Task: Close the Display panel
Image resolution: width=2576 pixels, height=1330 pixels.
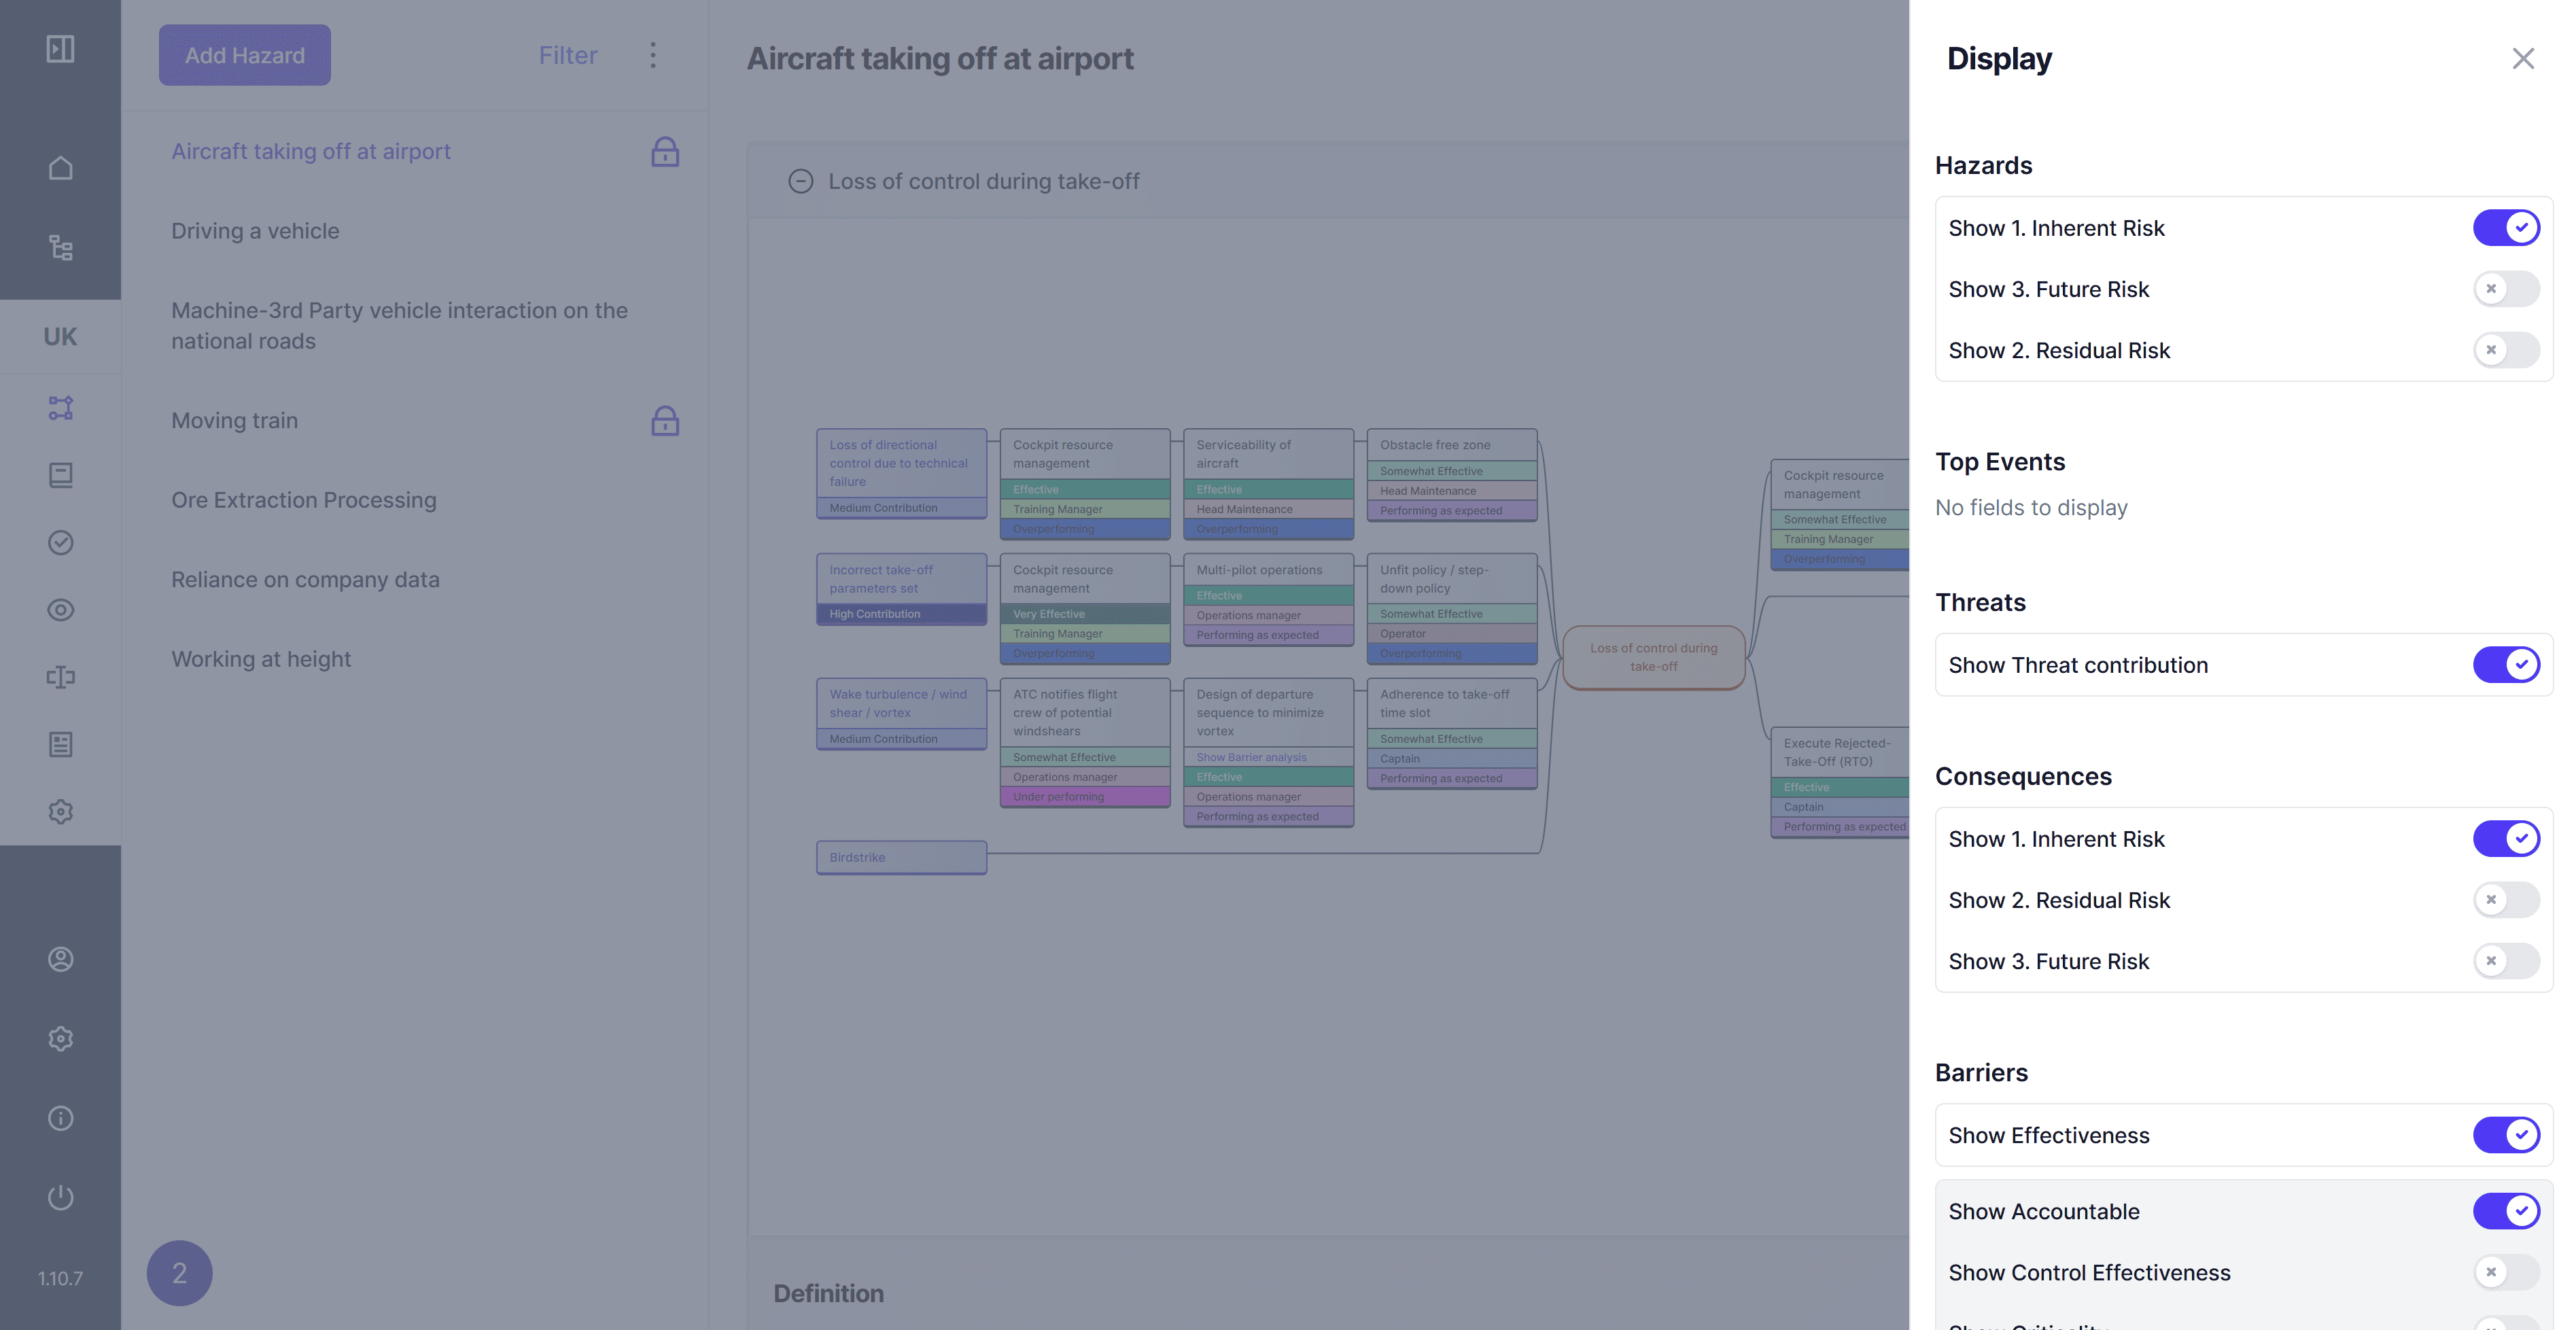Action: tap(2522, 58)
